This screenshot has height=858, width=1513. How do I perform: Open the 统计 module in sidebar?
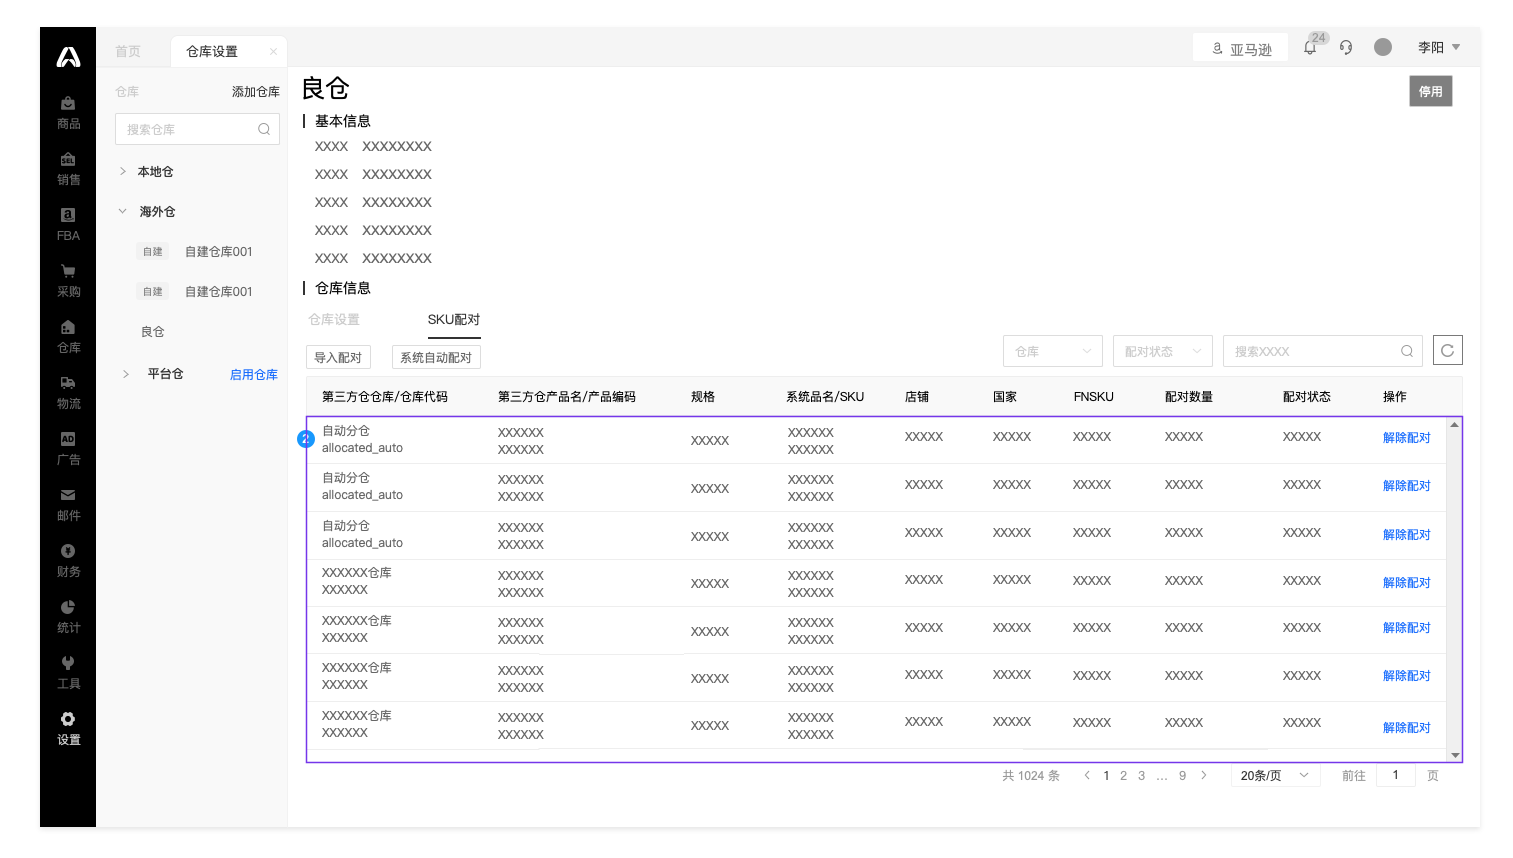[68, 617]
